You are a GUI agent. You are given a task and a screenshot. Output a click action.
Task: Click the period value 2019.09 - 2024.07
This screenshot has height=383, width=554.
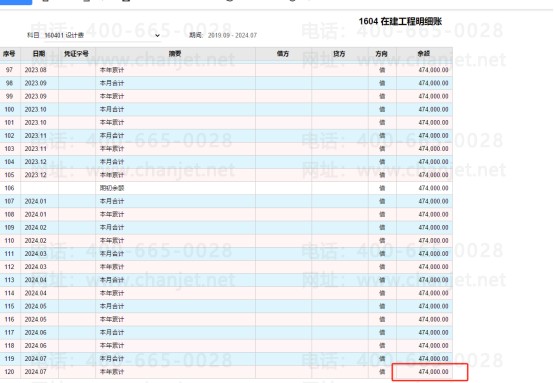tap(232, 35)
